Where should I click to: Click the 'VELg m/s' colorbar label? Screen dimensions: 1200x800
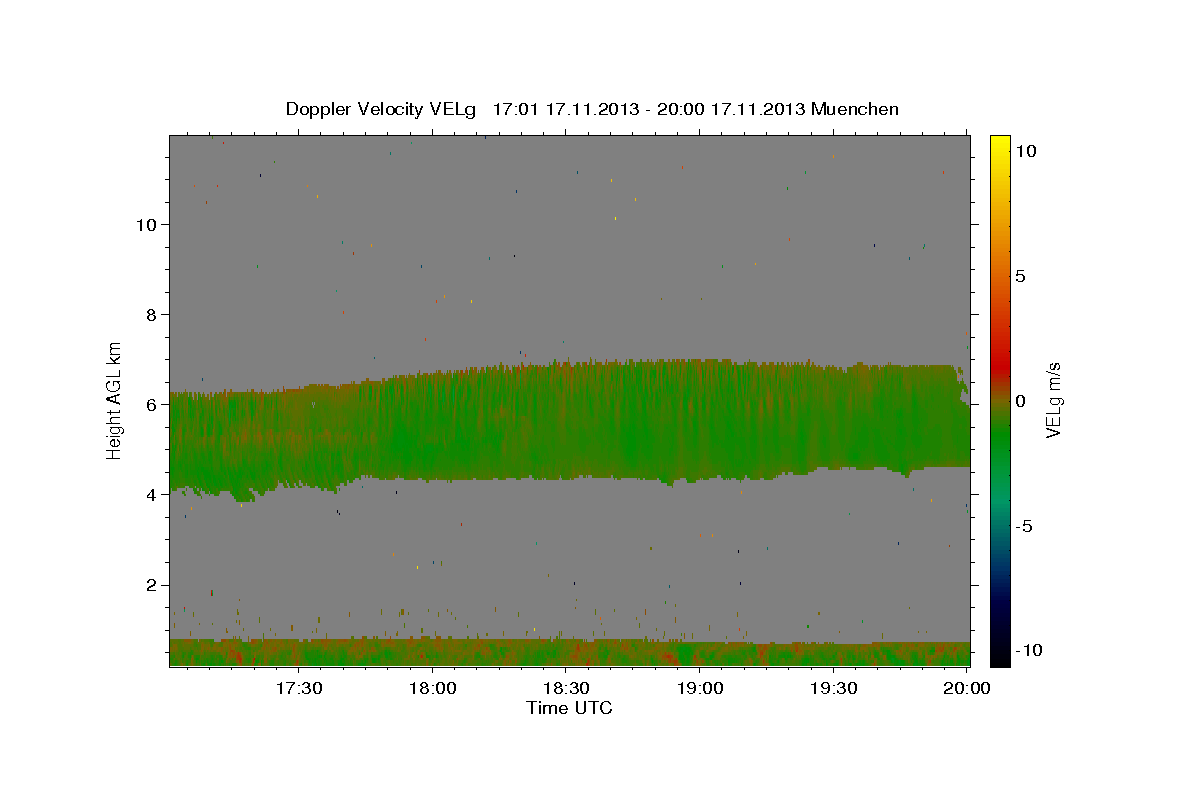coord(1054,400)
